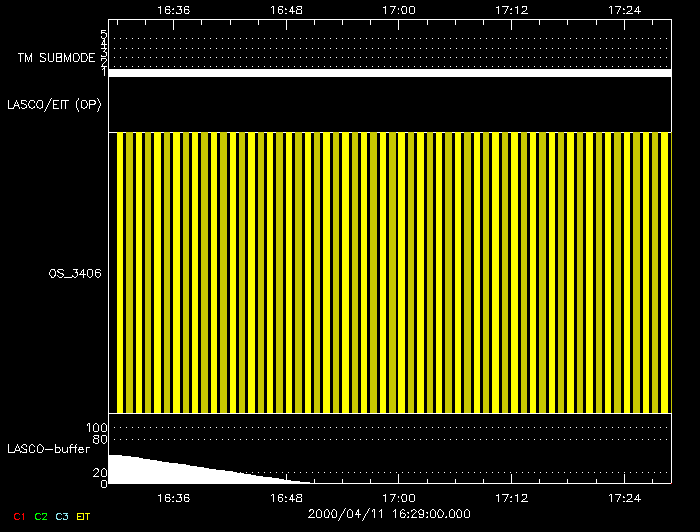Select the LASCO/EIT (DP) row label
Image resolution: width=700 pixels, height=532 pixels.
[54, 104]
